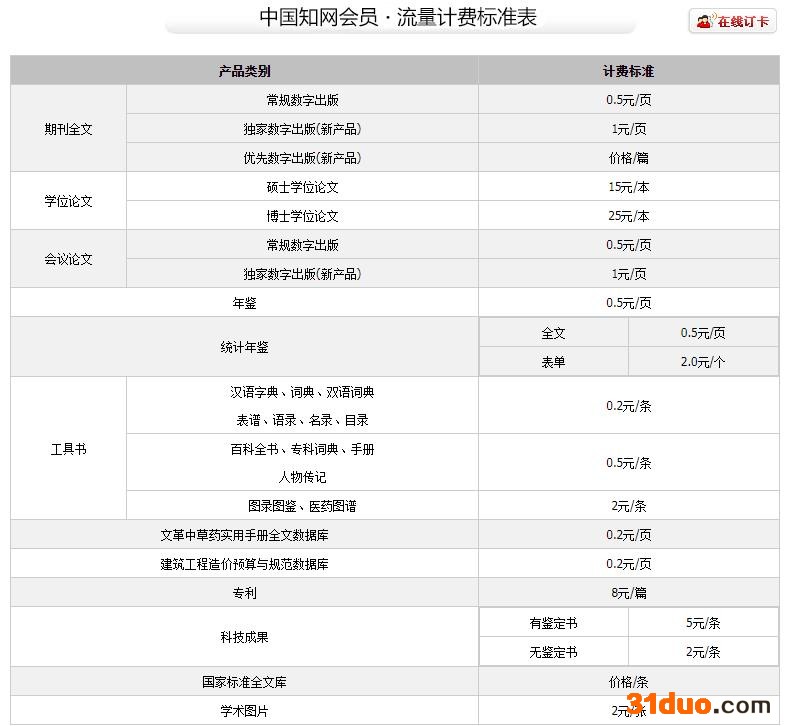Click the 统计年鉴 row label
The height and width of the screenshot is (726, 789).
(244, 347)
